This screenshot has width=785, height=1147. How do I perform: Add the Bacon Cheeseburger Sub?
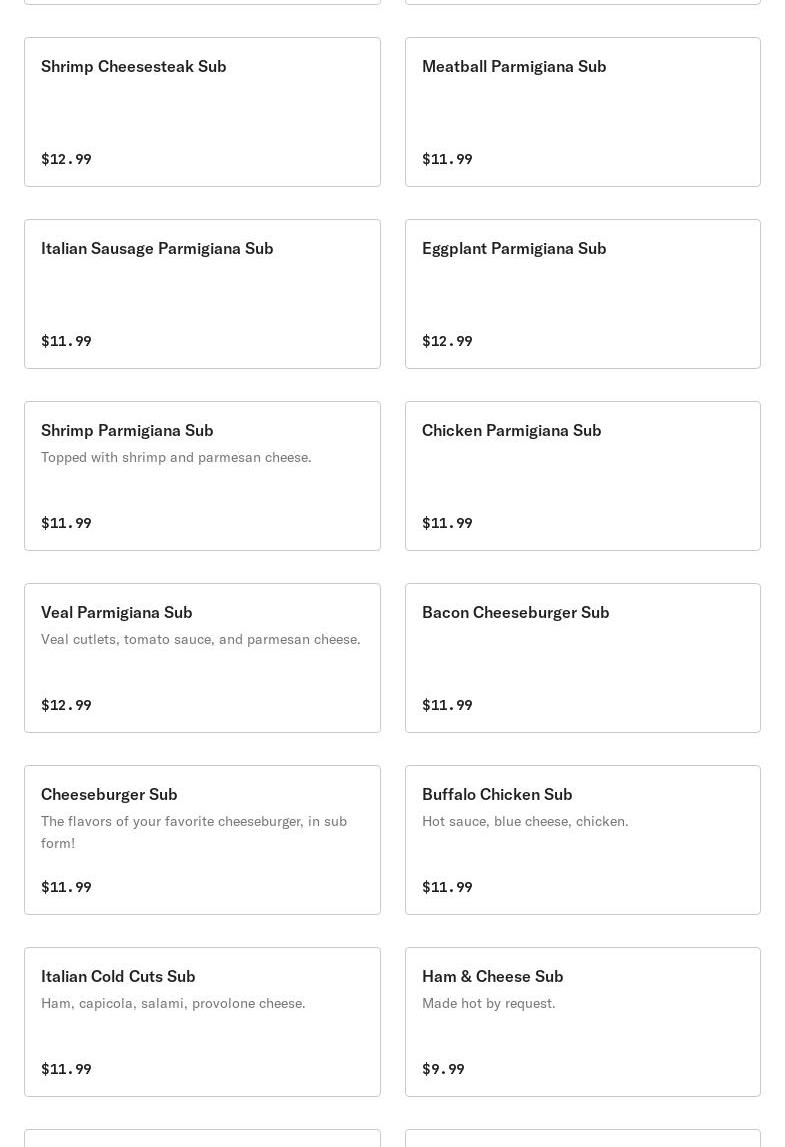point(582,657)
